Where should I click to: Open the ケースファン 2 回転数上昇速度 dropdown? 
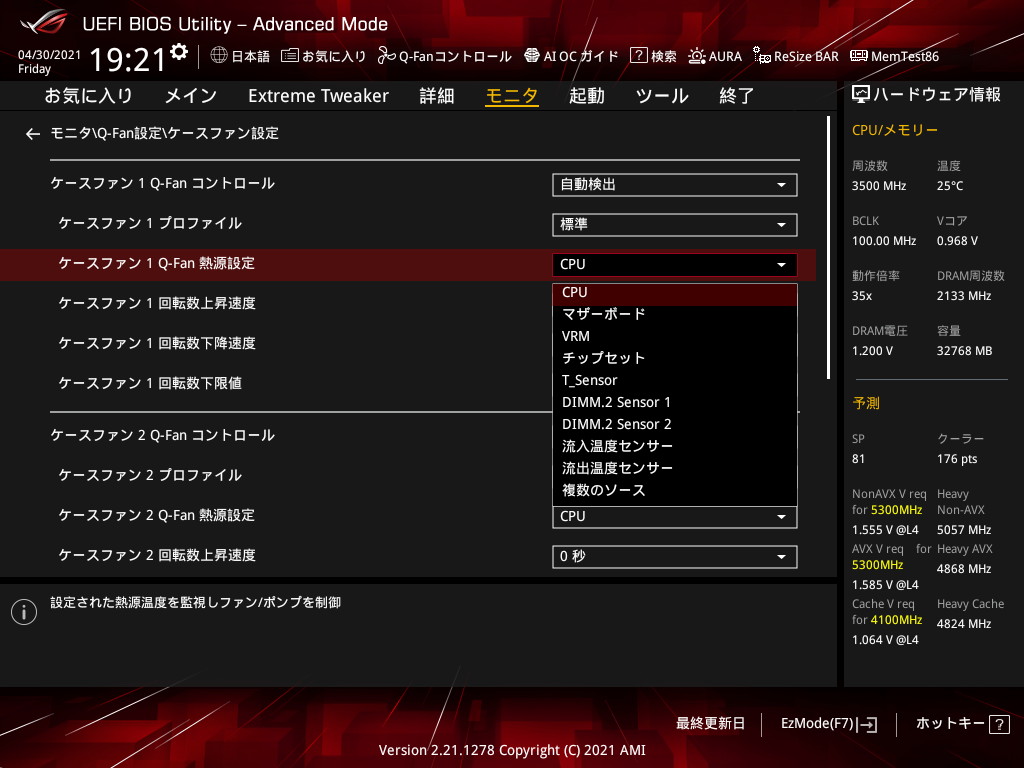tap(675, 556)
